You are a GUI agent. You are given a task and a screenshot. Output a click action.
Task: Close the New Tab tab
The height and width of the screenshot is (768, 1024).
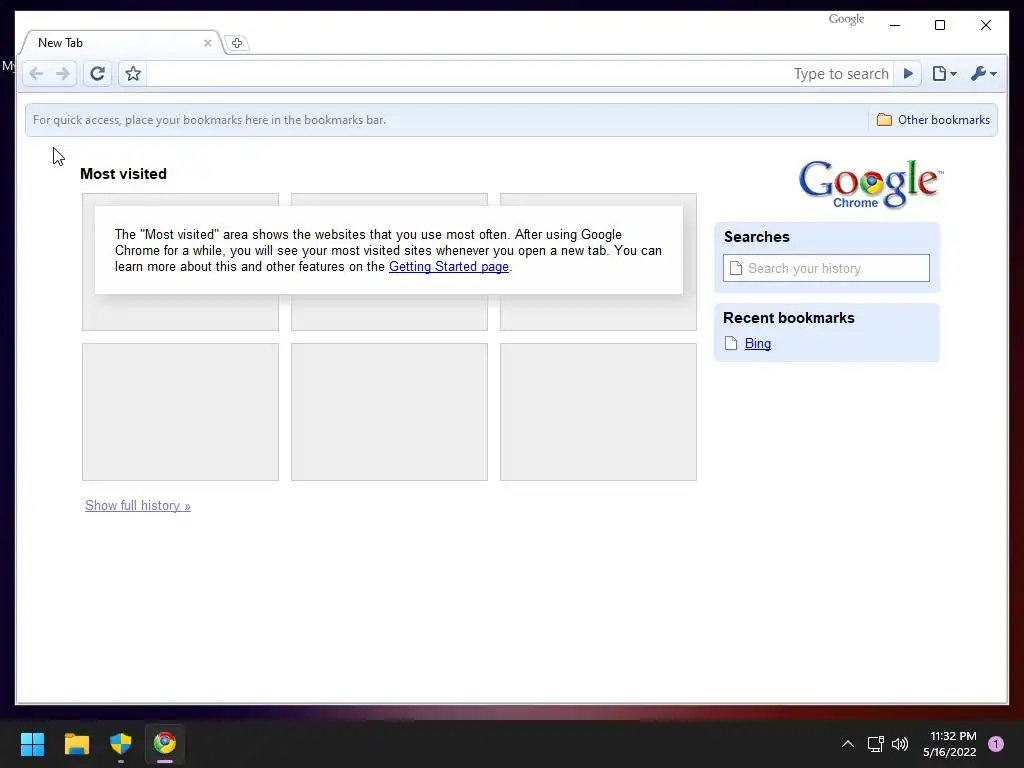pos(208,43)
